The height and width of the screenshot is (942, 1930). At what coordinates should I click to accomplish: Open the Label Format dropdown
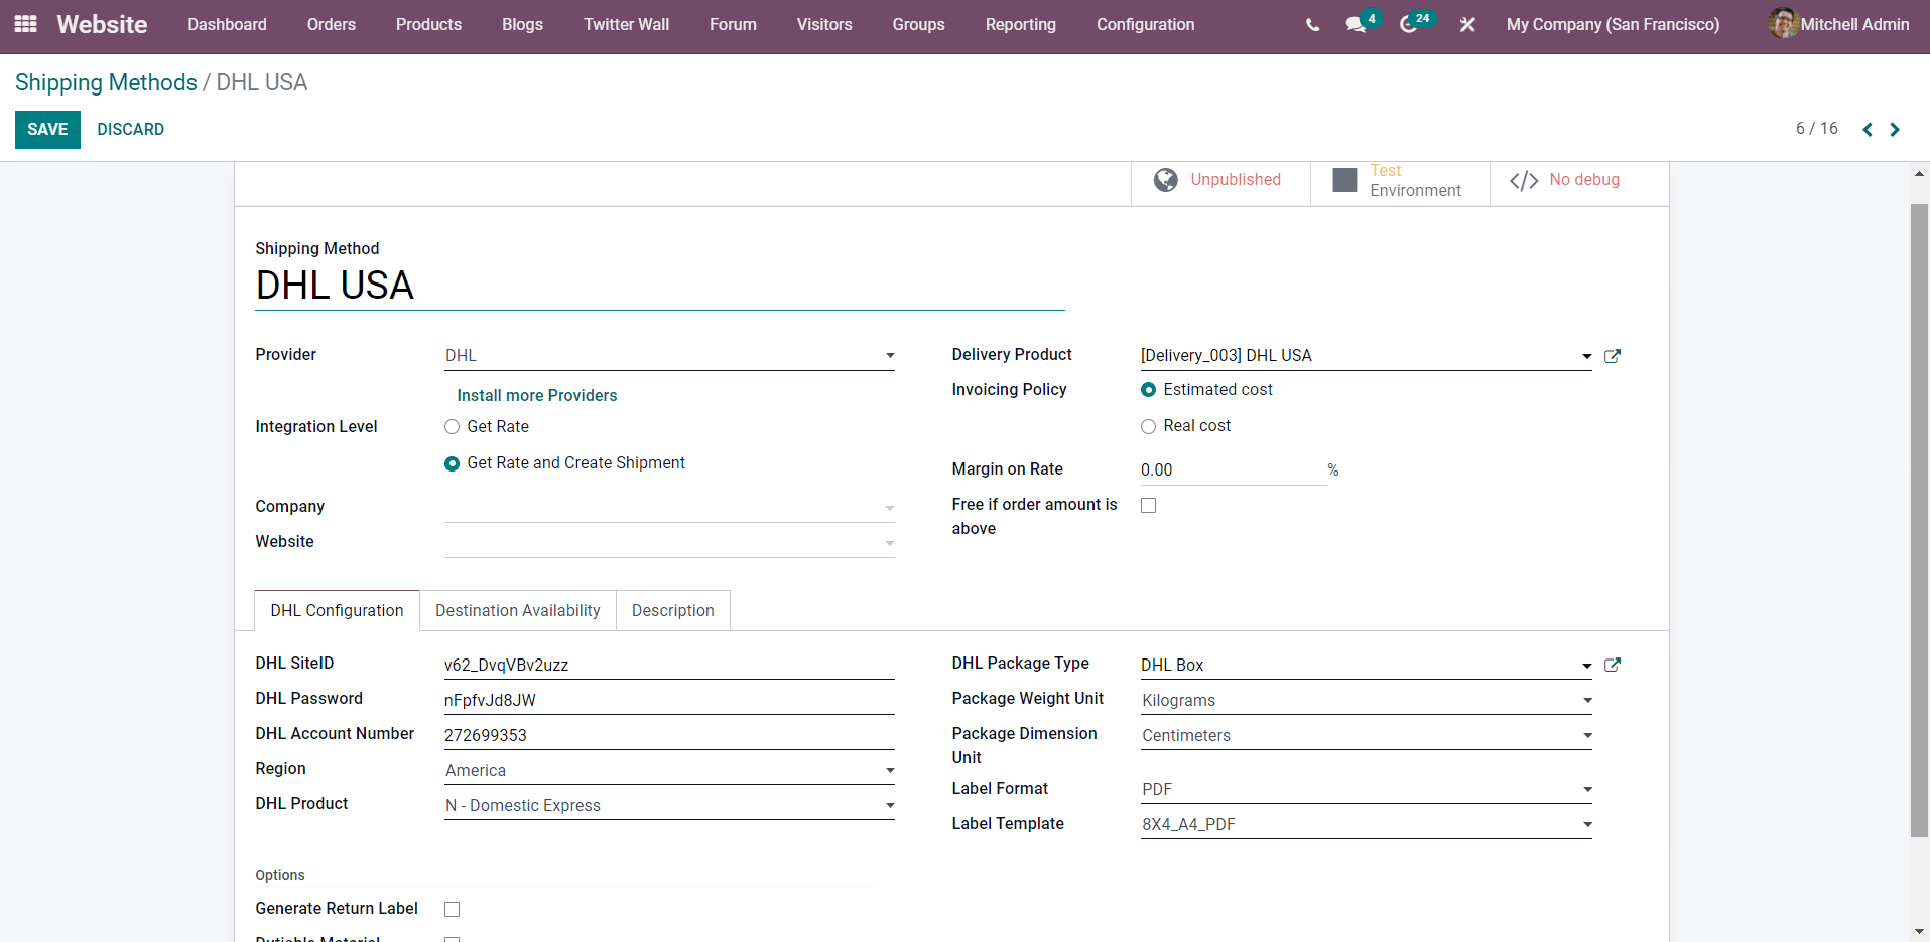tap(1366, 789)
